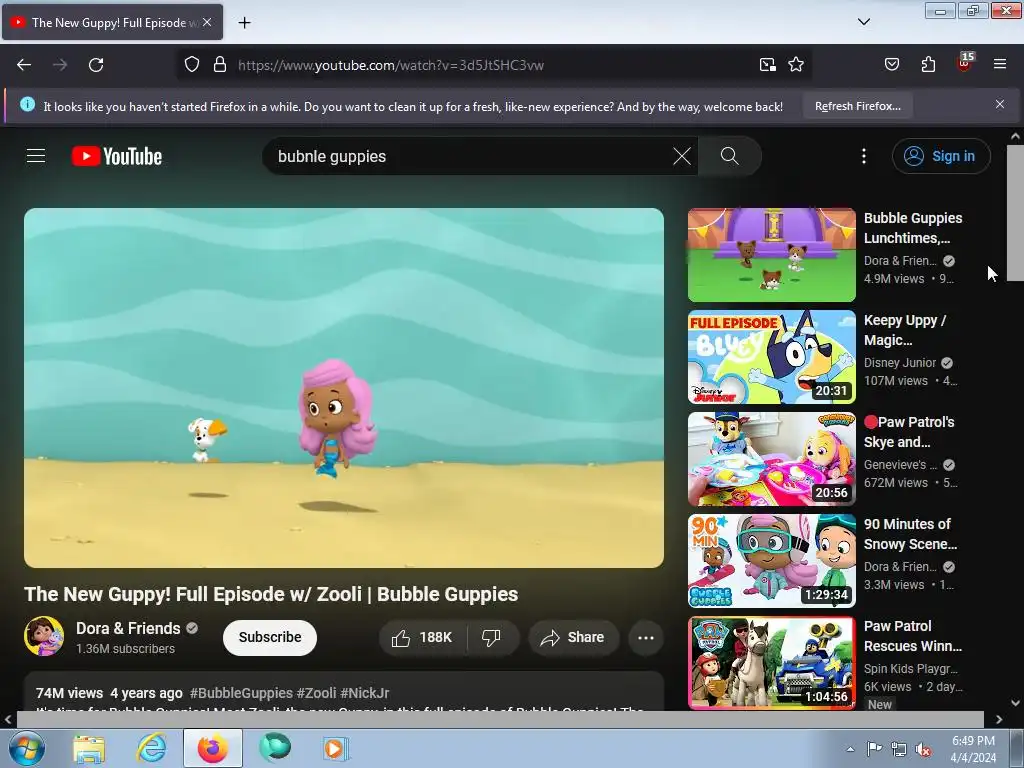Screen dimensions: 1024x768
Task: Dismiss the Firefox refresh notification
Action: click(x=999, y=104)
